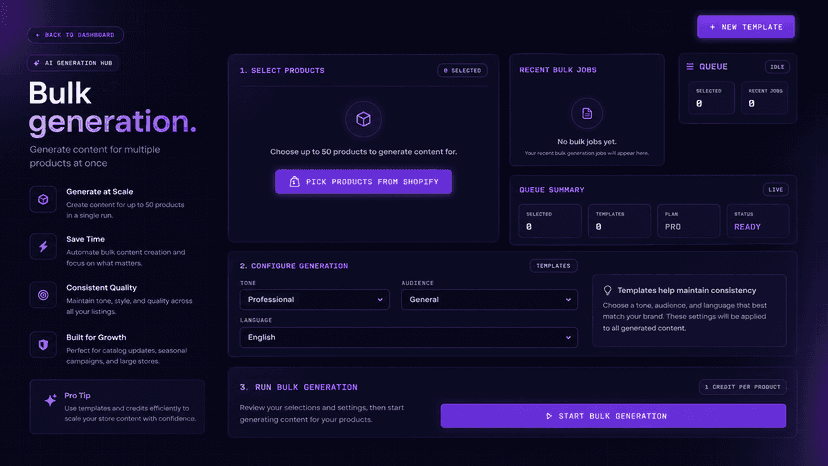Go back to dashboard
Image resolution: width=828 pixels, height=466 pixels.
pos(76,35)
